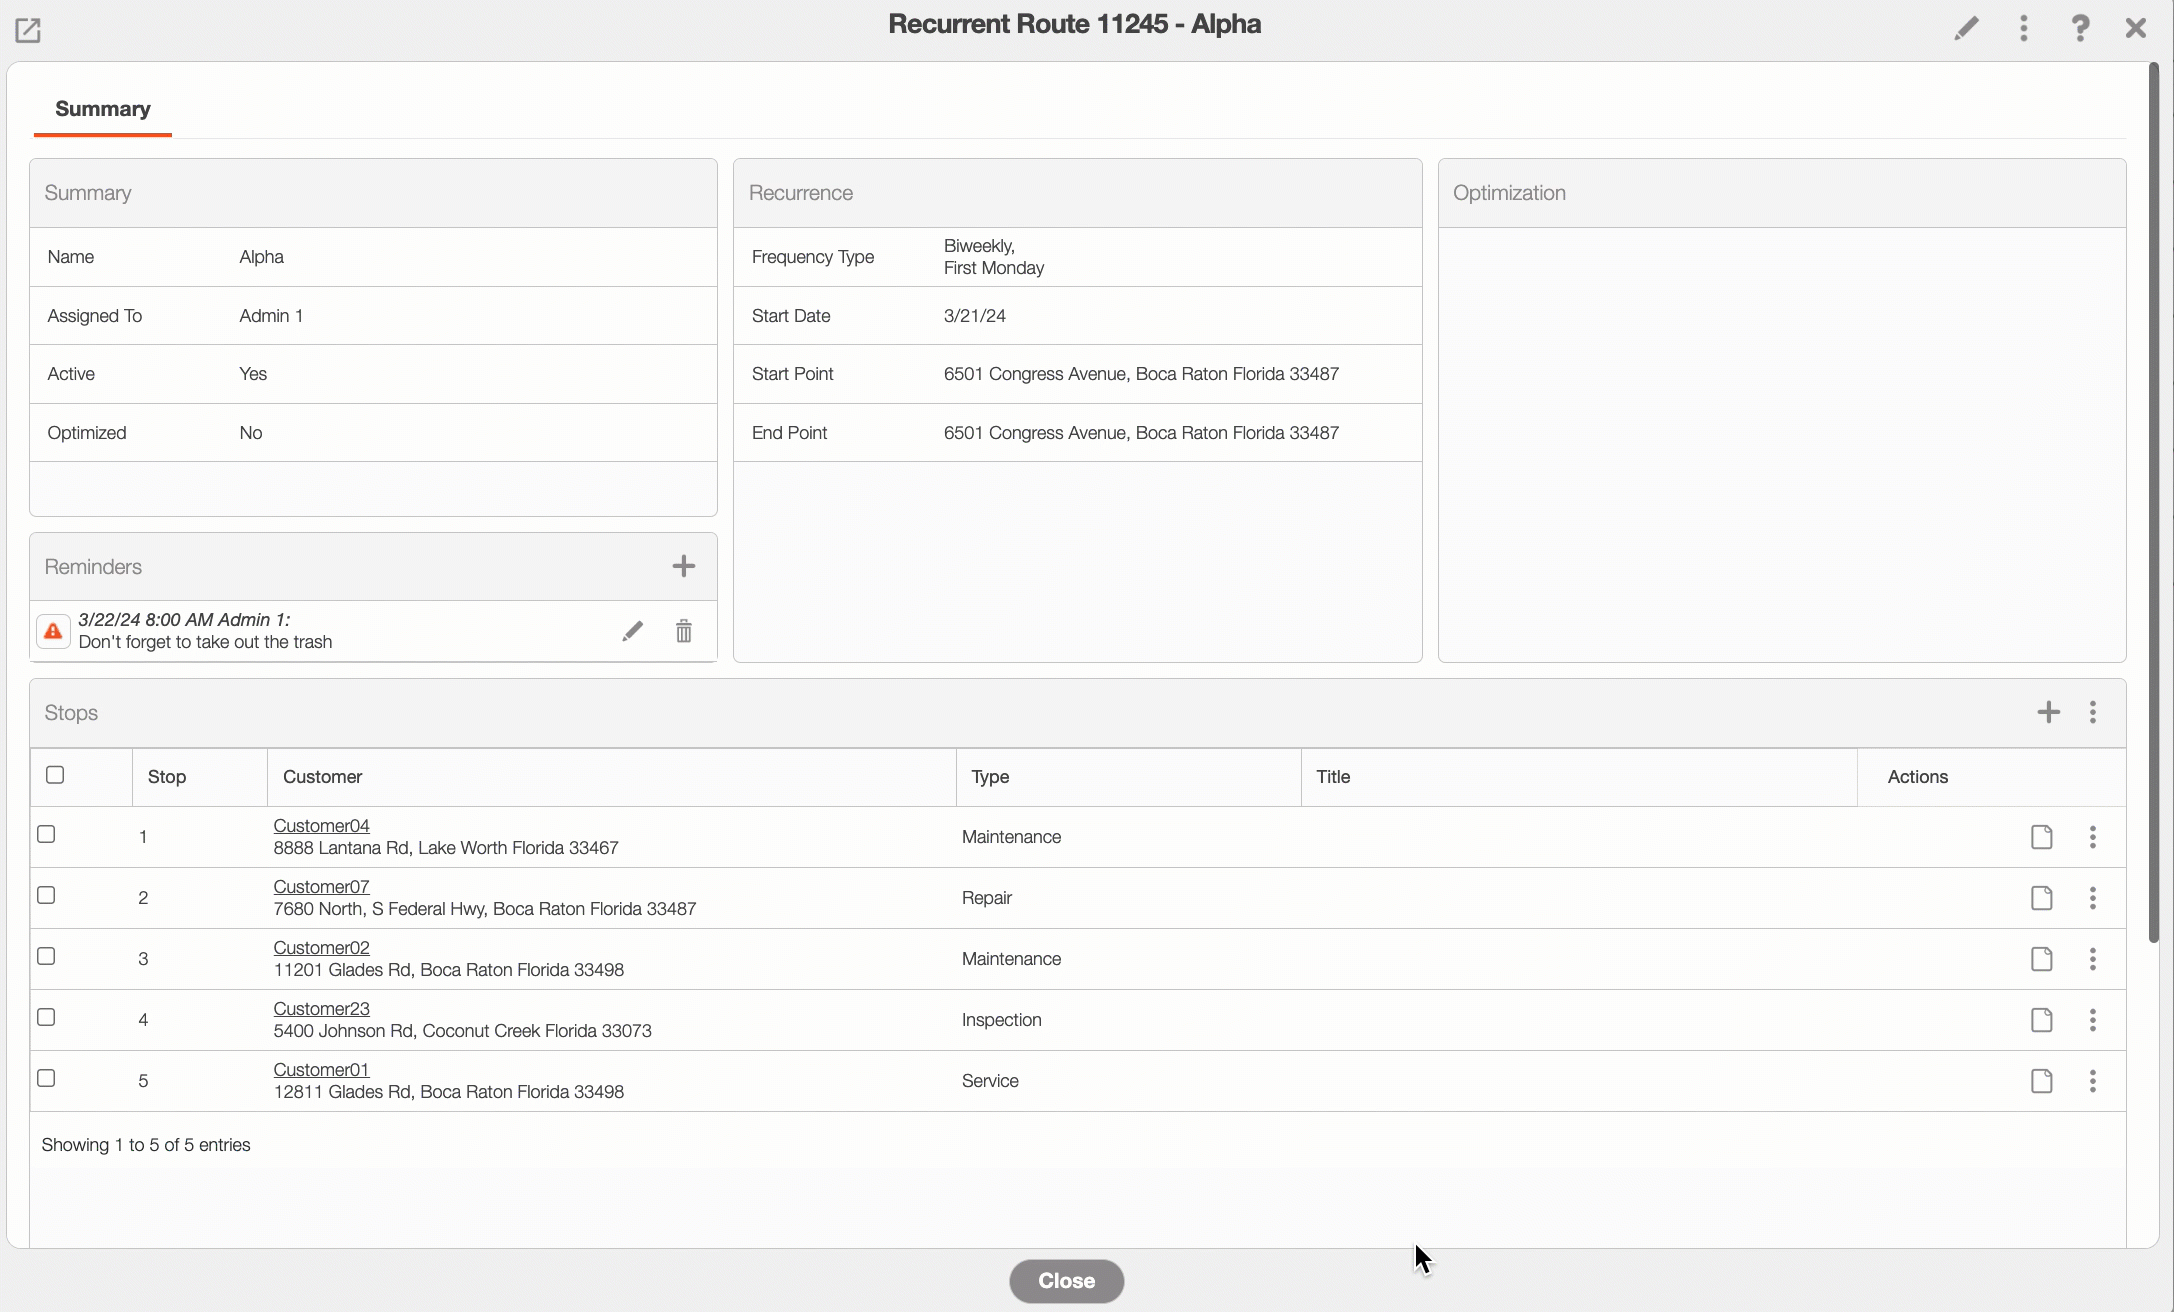Click the vertical scrollbar
This screenshot has width=2174, height=1312.
pyautogui.click(x=2153, y=500)
